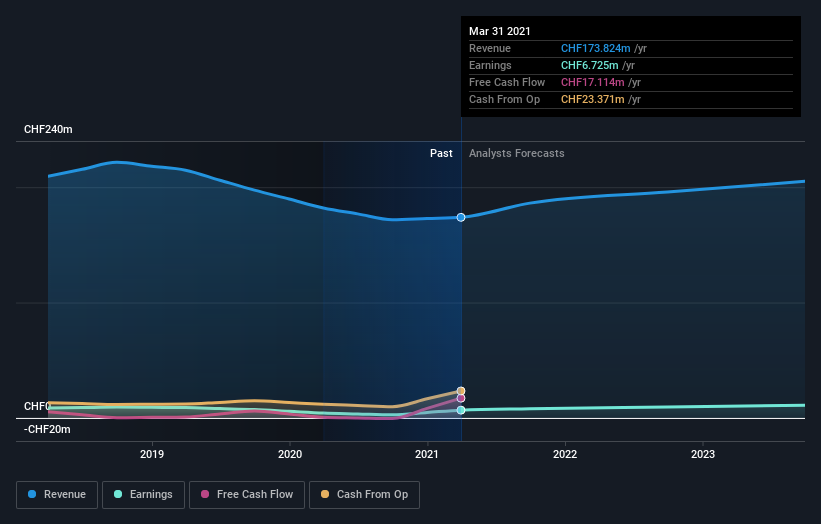Screen dimensions: 821x524
Task: Click the Revenue row label in tooltip
Action: [x=490, y=48]
